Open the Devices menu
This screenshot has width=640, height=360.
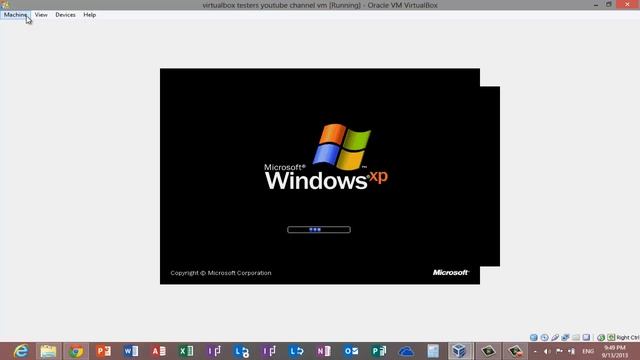(65, 15)
